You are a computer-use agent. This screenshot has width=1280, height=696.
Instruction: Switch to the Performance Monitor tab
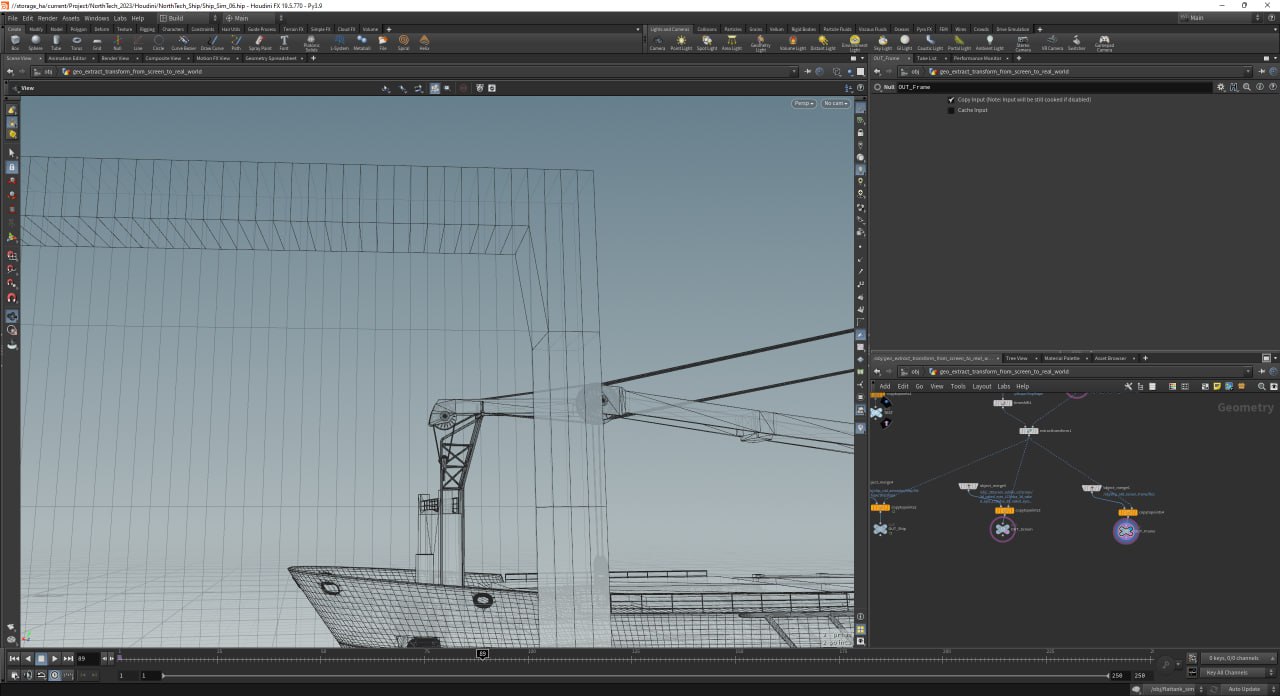[x=977, y=58]
